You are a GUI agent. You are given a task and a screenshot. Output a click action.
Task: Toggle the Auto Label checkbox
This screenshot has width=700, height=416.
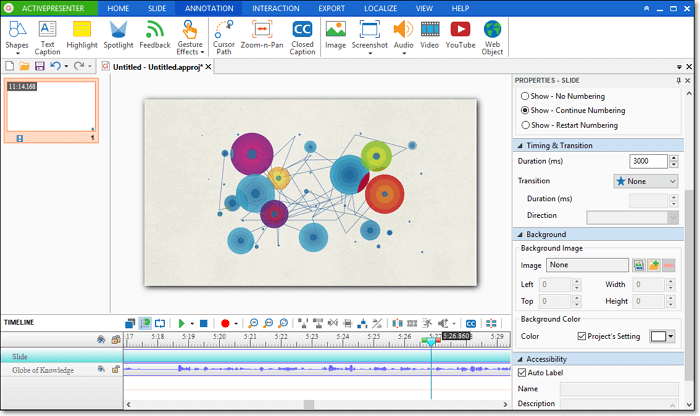pyautogui.click(x=523, y=373)
